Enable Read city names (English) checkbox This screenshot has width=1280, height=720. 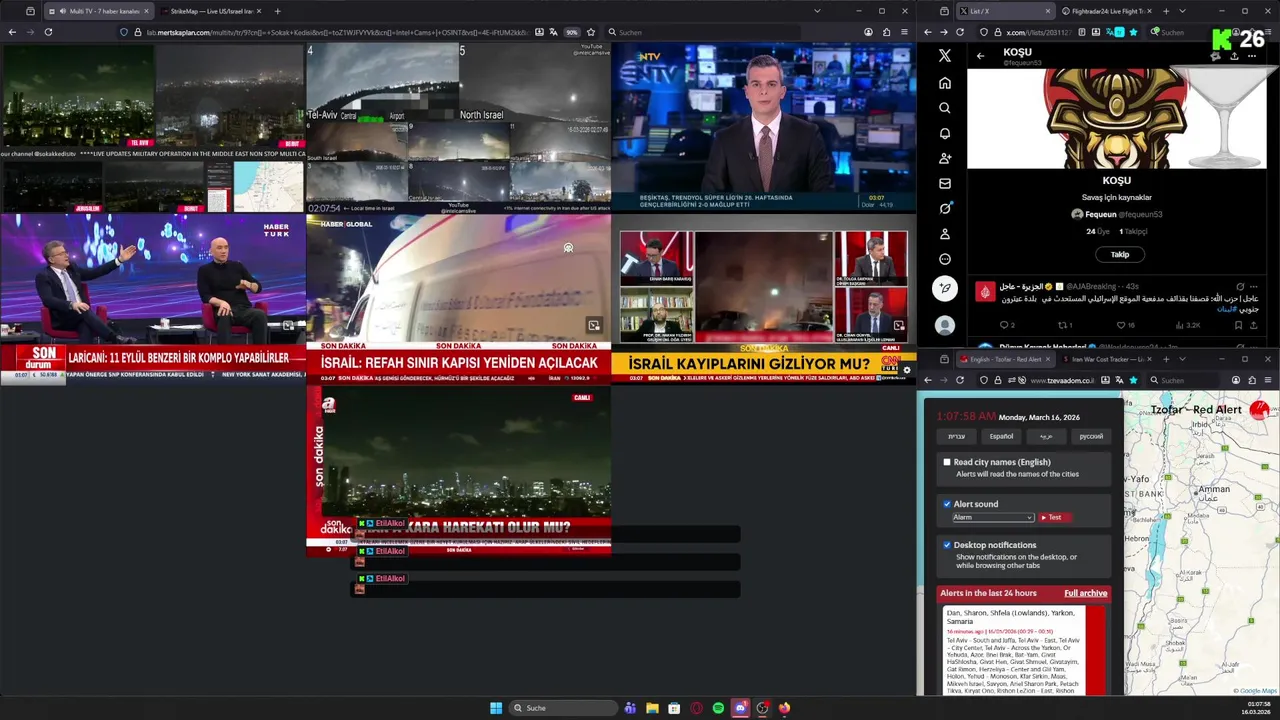pos(947,462)
